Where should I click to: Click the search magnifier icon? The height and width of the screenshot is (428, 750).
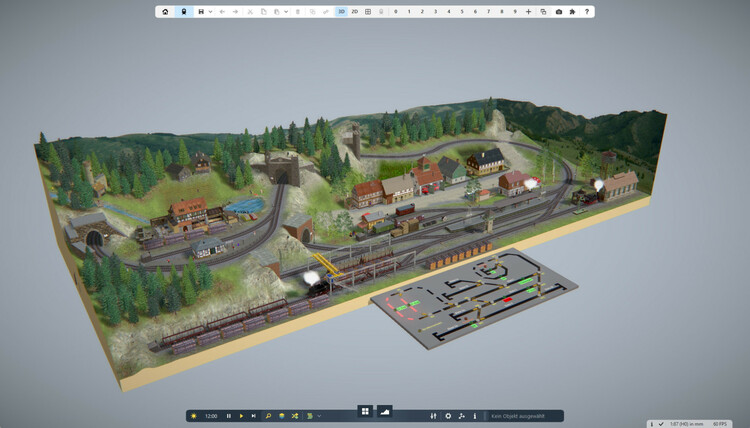(x=268, y=416)
